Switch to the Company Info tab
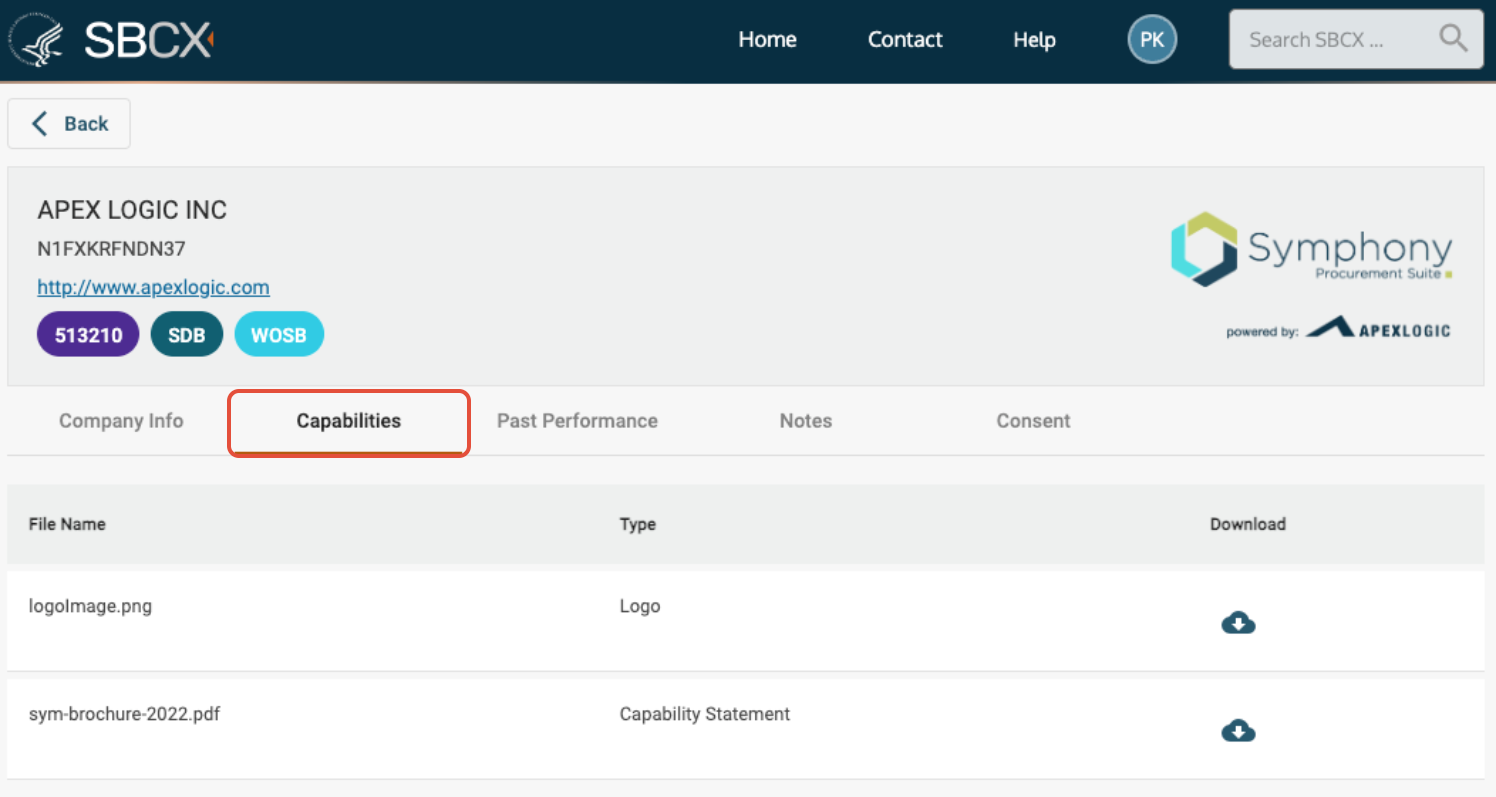This screenshot has height=797, width=1496. (121, 421)
